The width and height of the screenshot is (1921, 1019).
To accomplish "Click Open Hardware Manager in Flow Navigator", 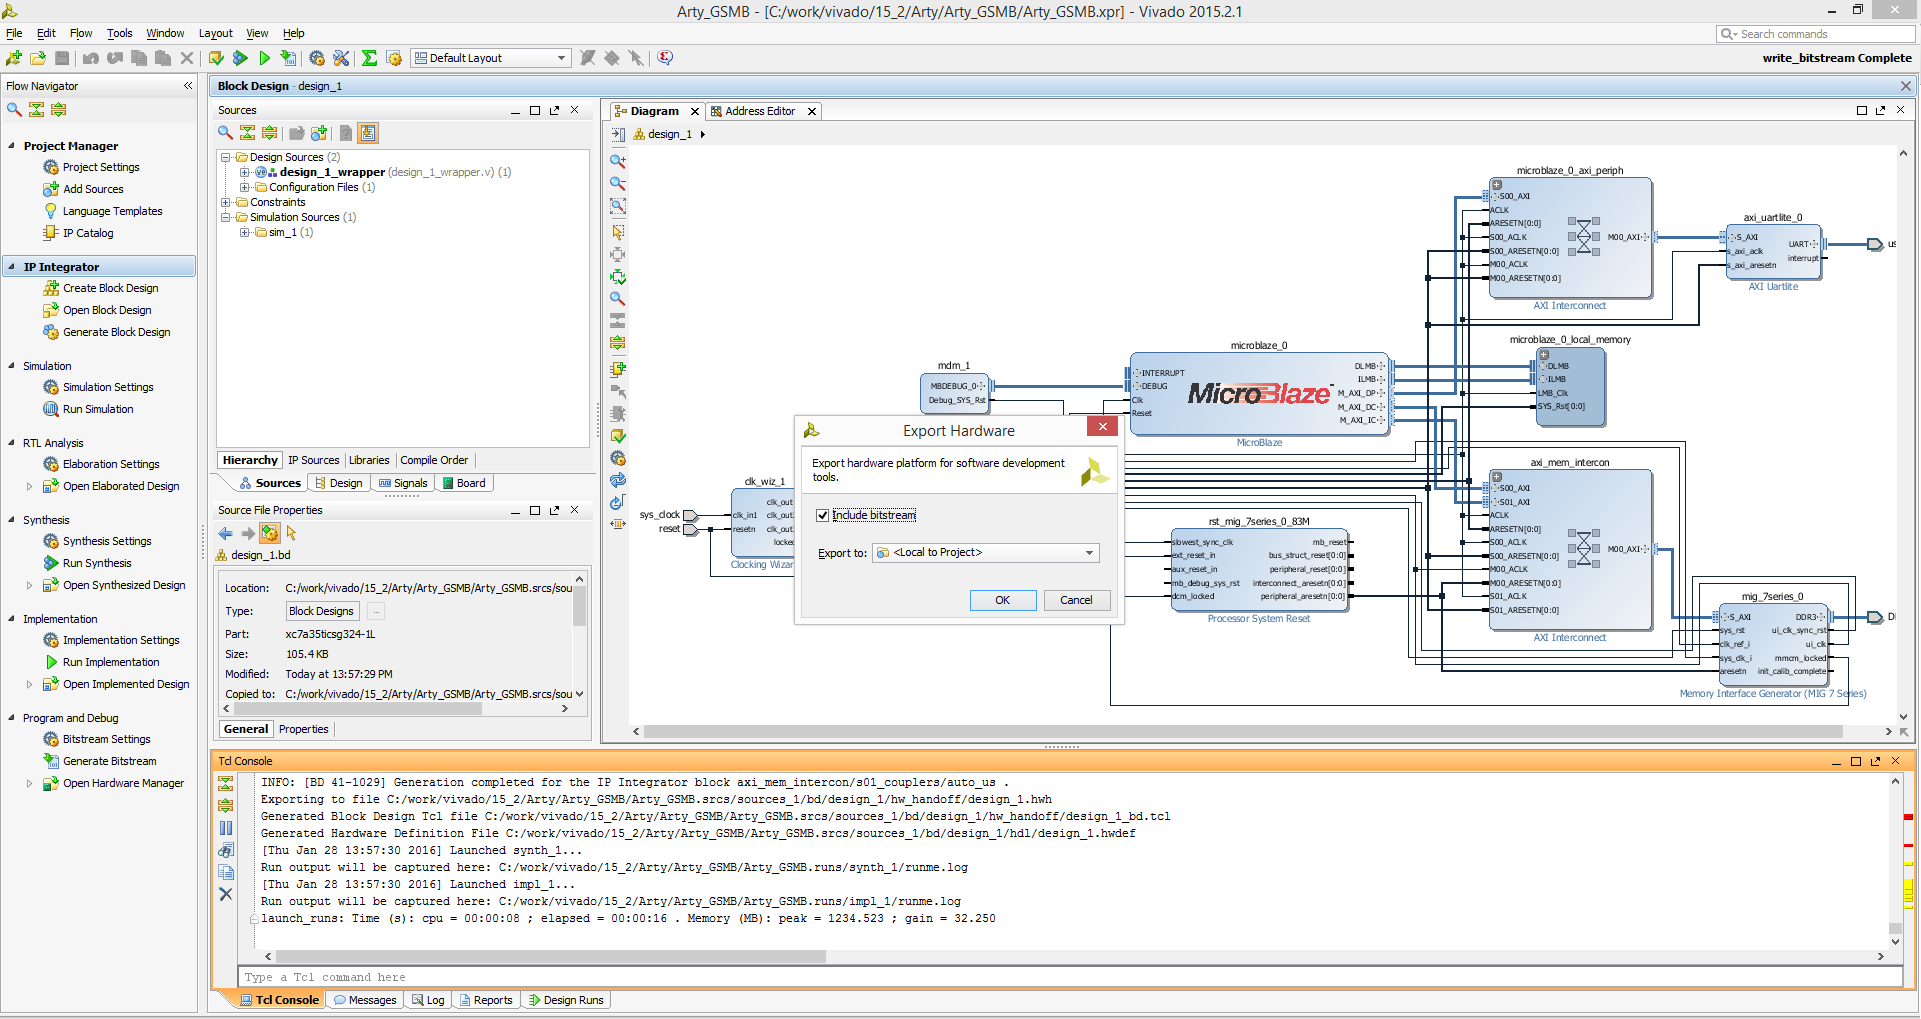I will [123, 783].
